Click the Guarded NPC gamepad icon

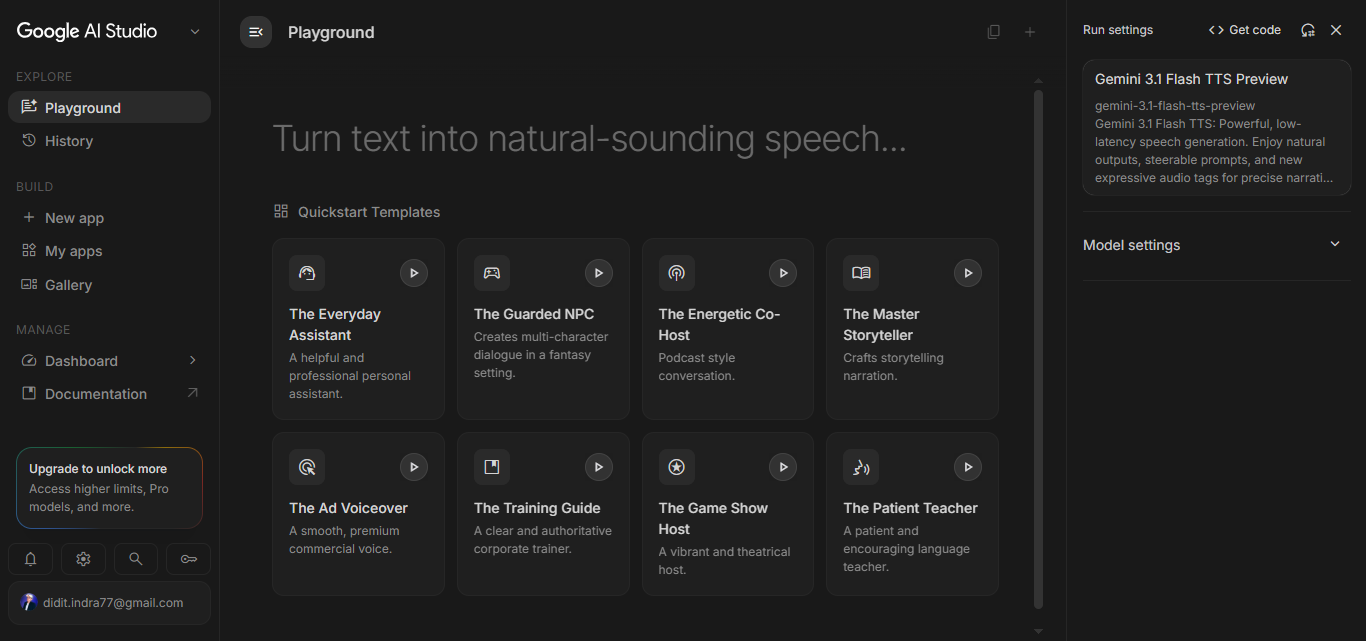coord(492,273)
